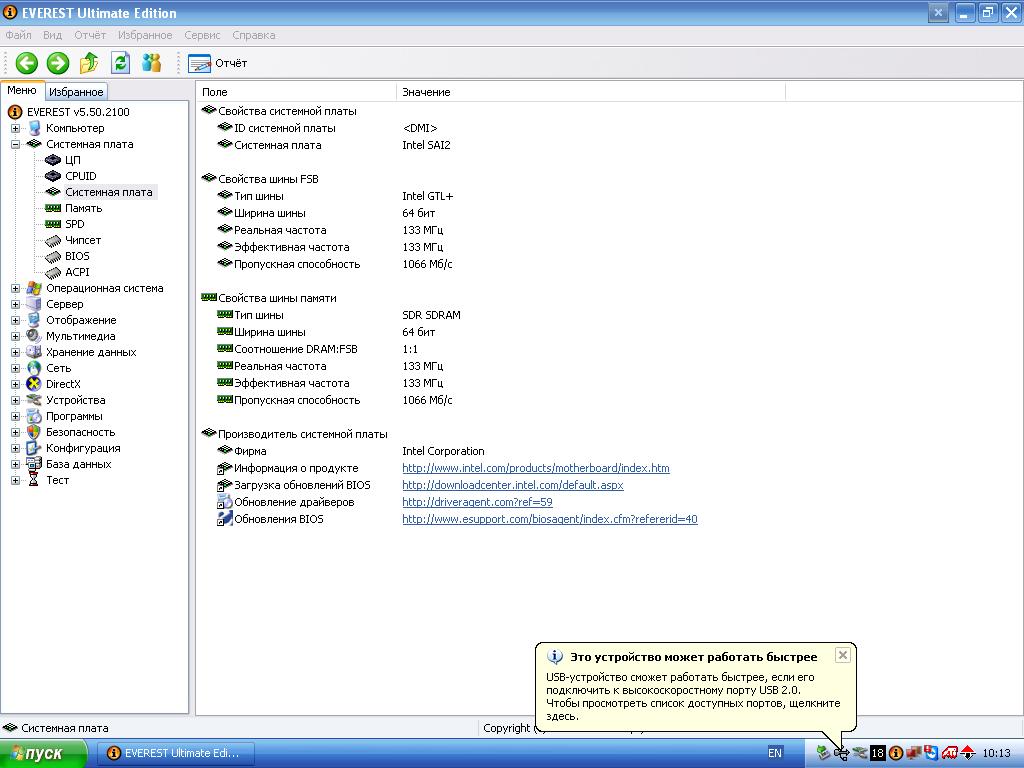
Task: Expand the Операционная система node
Action: (x=15, y=289)
